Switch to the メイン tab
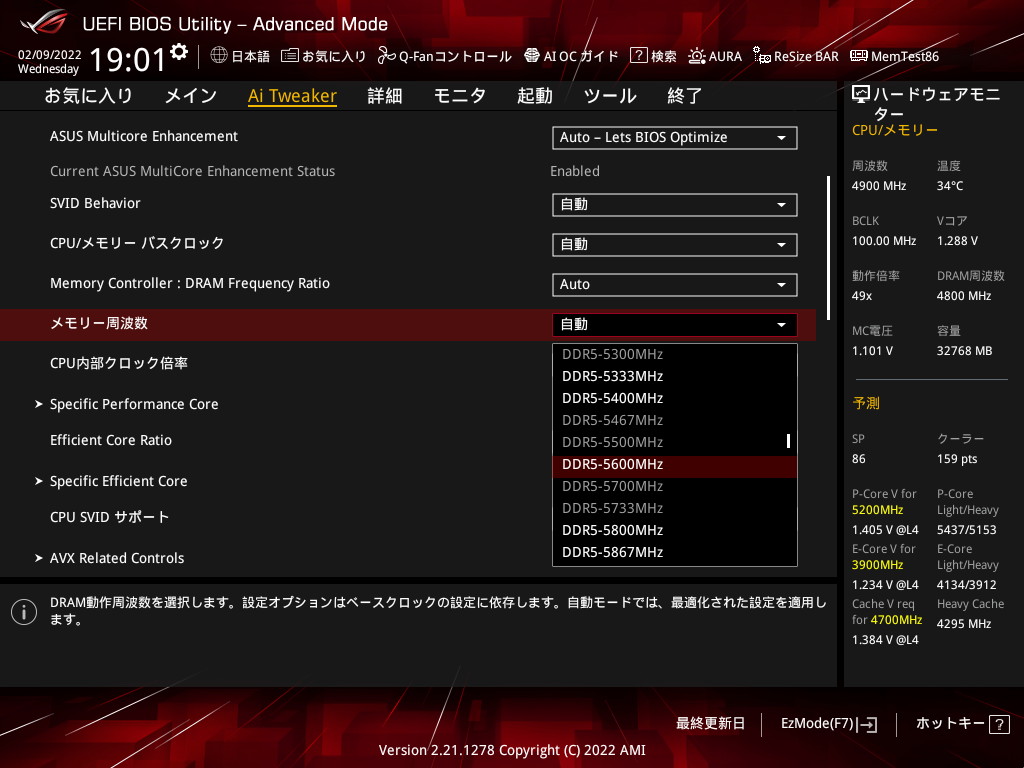The width and height of the screenshot is (1024, 768). point(191,96)
